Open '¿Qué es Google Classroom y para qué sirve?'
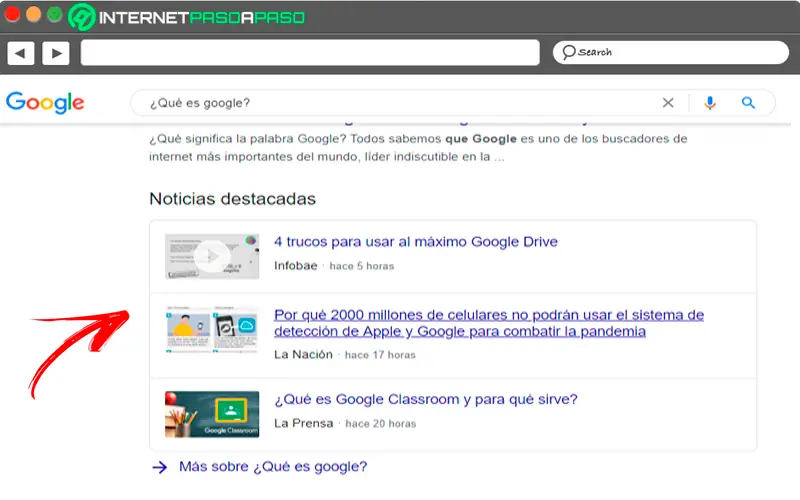800x500 pixels. coord(426,399)
